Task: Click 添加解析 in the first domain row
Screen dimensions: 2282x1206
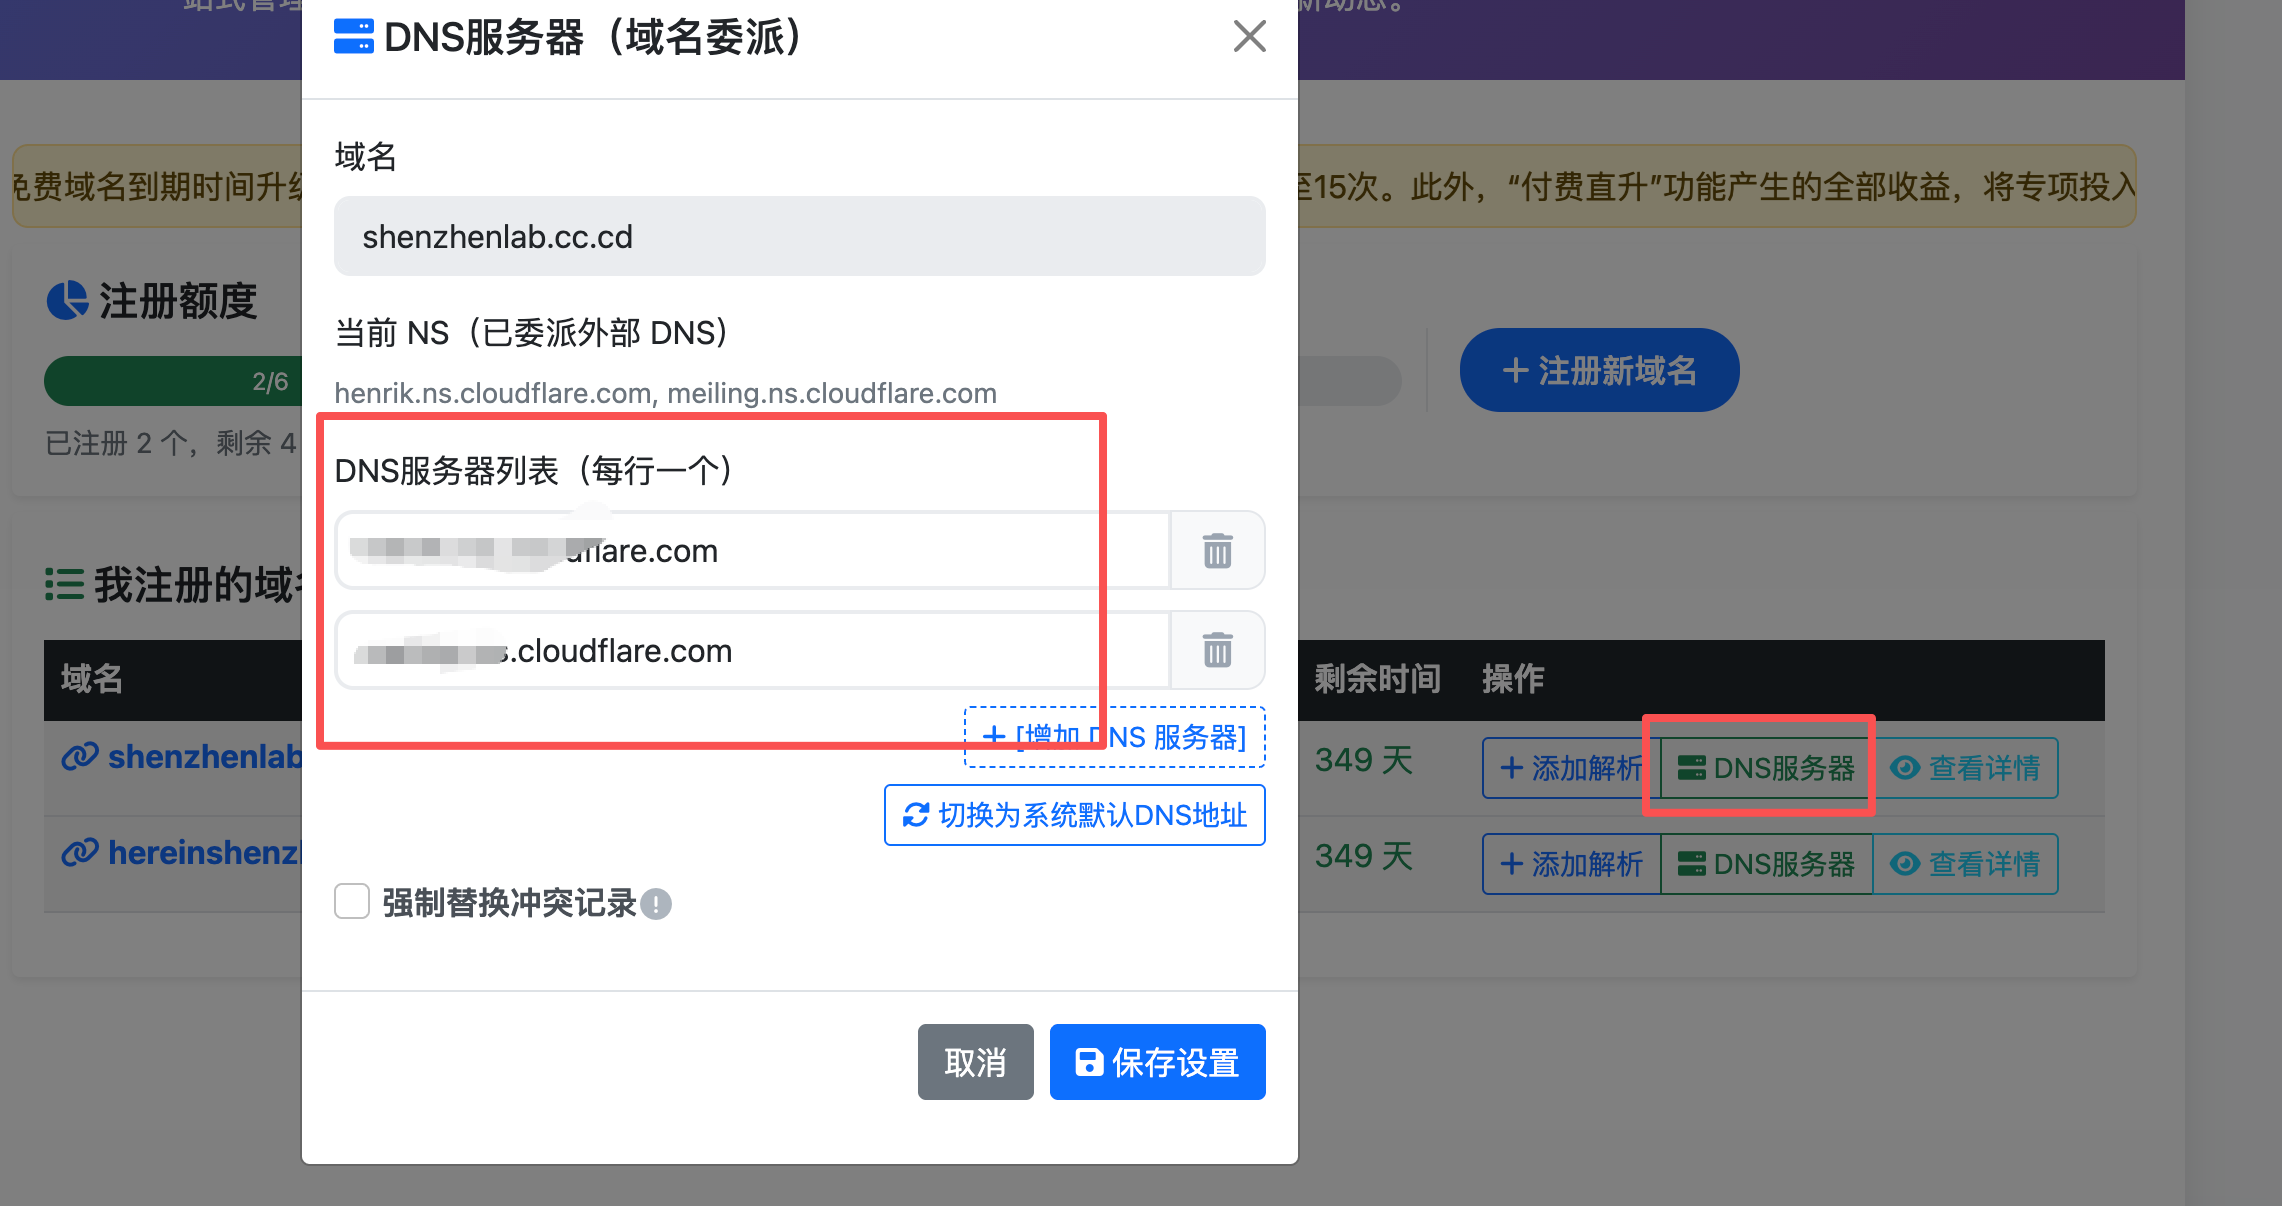Action: click(x=1572, y=768)
